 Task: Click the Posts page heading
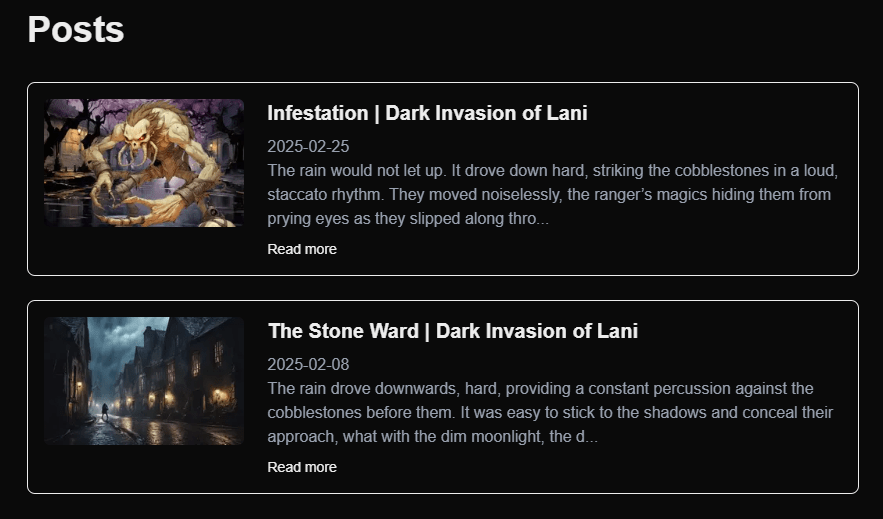pos(76,29)
